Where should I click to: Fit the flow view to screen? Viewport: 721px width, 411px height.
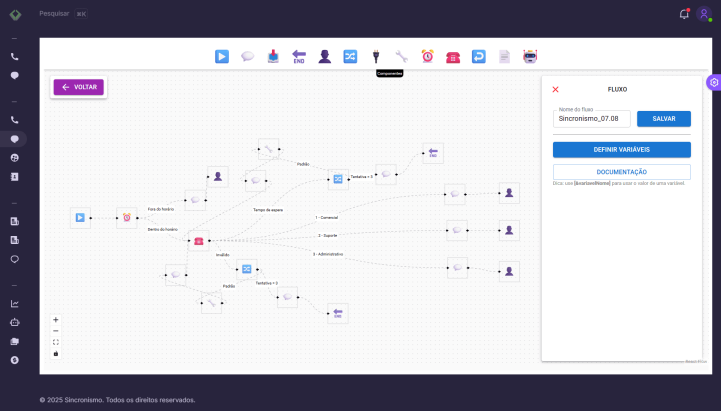tap(56, 342)
